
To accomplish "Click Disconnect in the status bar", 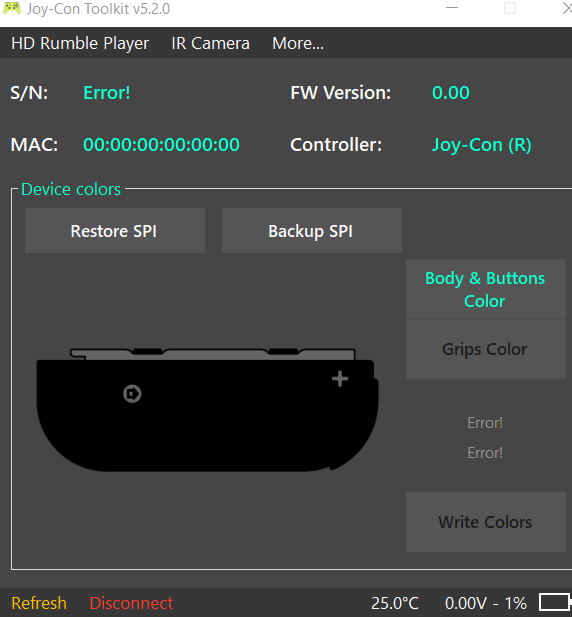I will [131, 603].
